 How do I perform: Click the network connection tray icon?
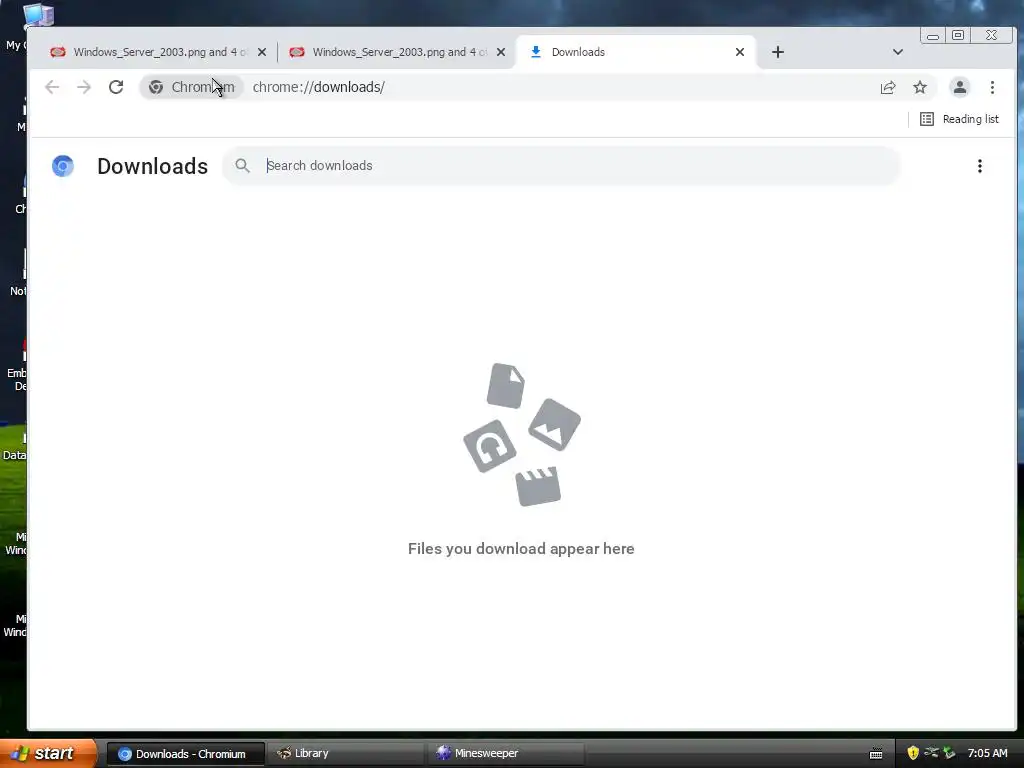[x=931, y=753]
